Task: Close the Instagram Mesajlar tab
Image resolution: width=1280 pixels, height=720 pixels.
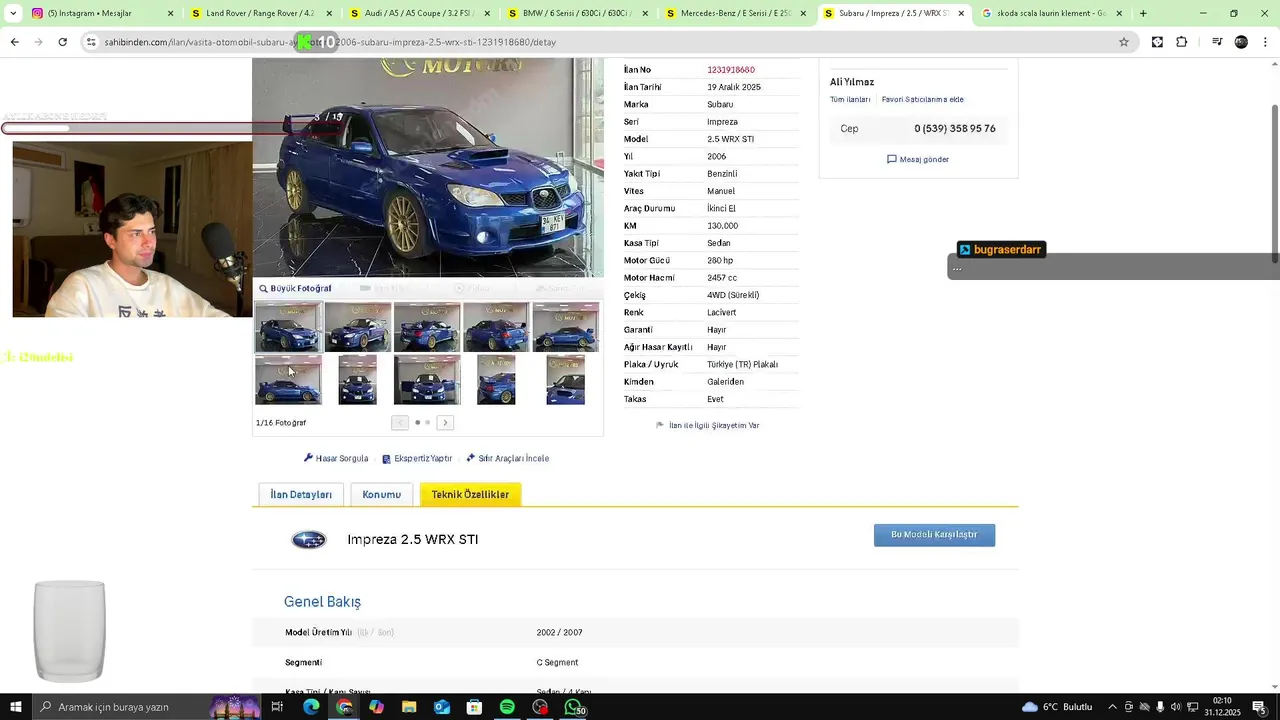Action: coord(170,13)
